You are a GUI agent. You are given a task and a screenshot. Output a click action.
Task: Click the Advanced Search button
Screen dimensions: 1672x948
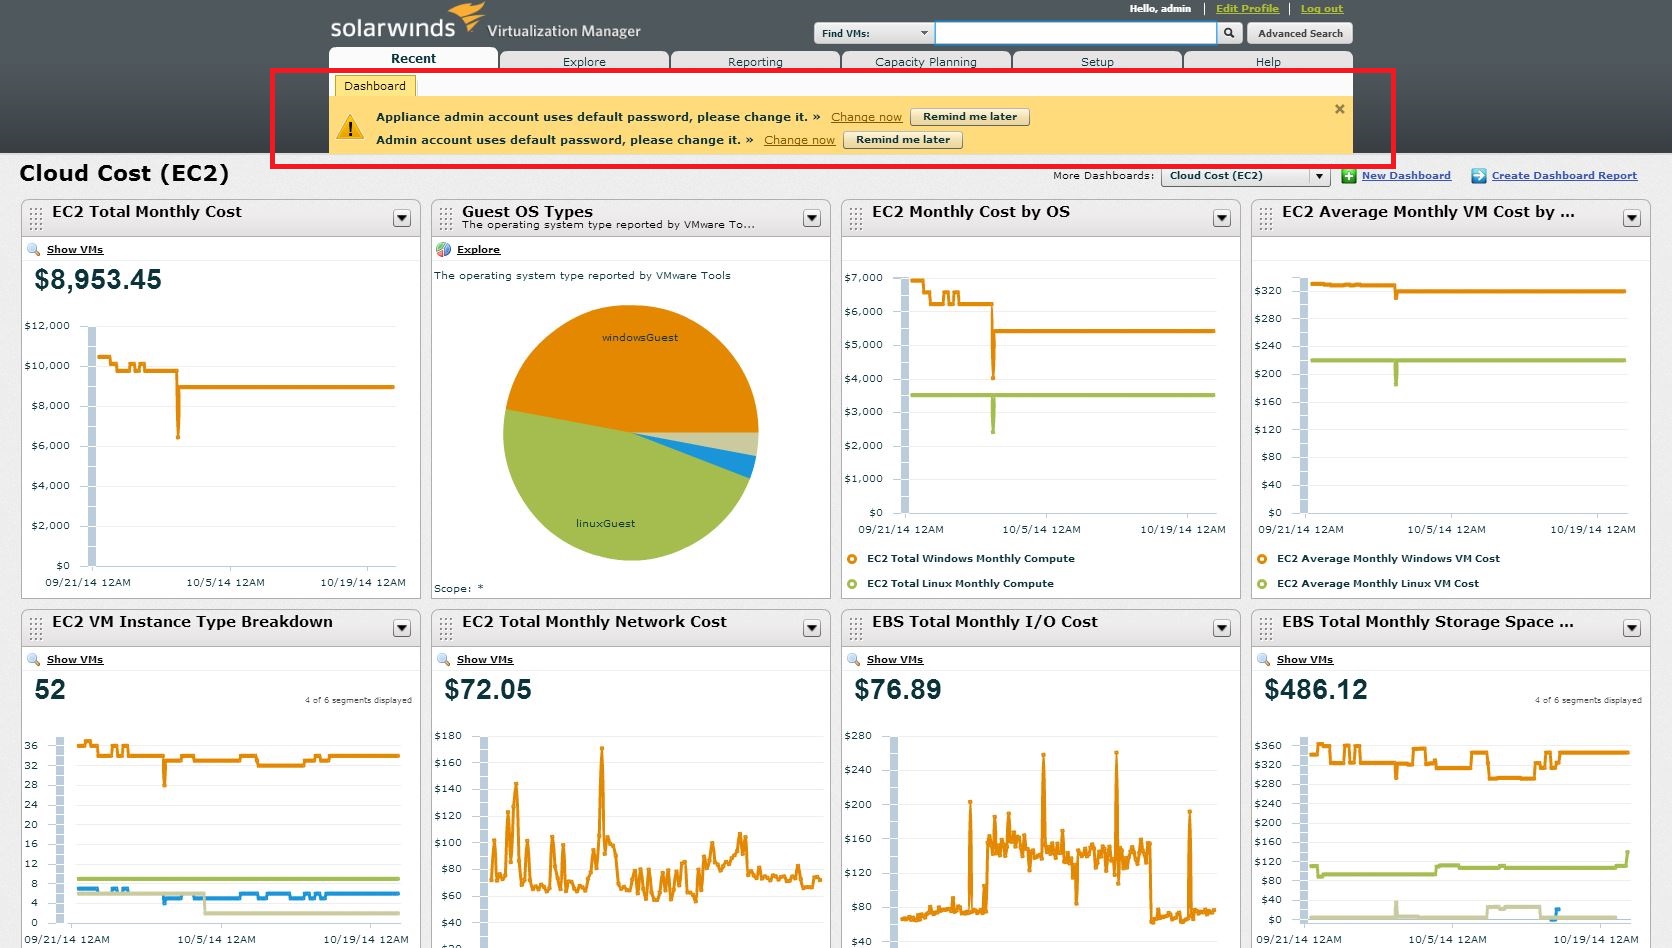click(x=1300, y=33)
